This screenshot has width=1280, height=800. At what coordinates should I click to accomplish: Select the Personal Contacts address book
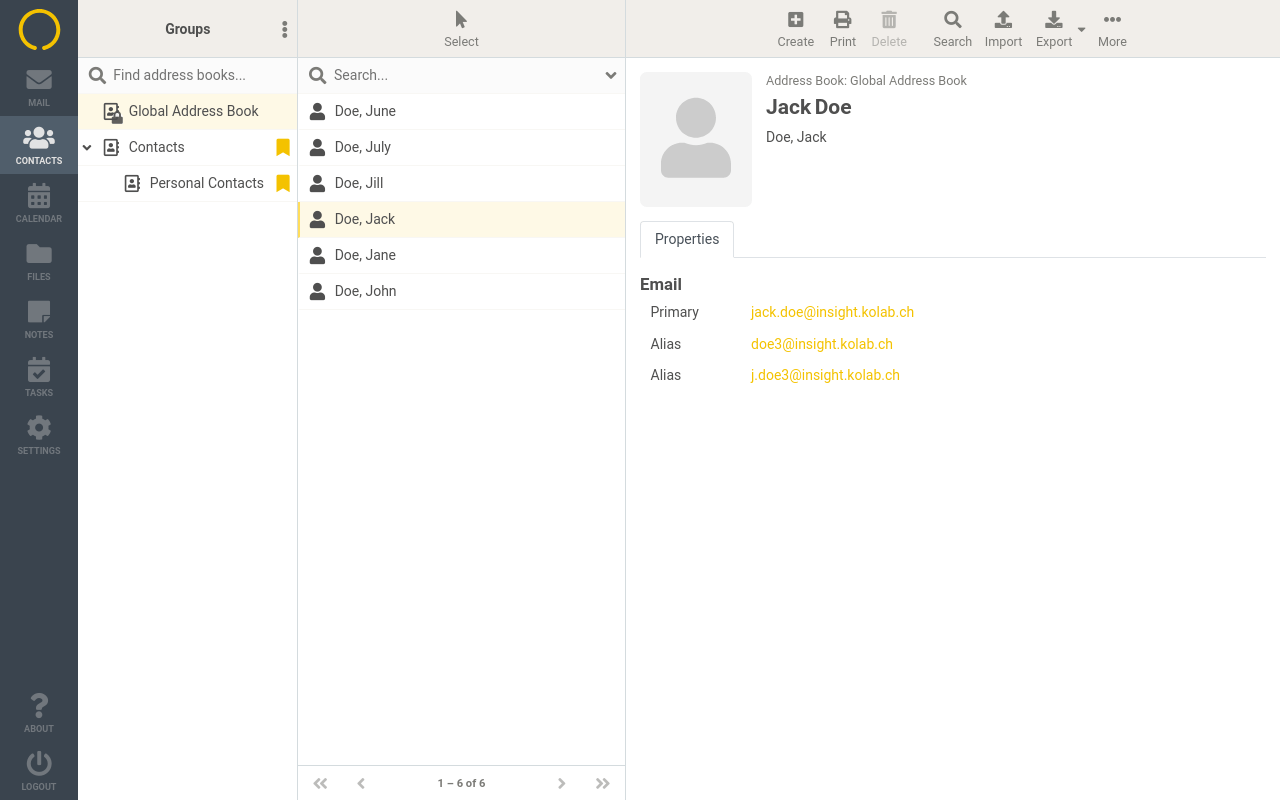coord(188,183)
